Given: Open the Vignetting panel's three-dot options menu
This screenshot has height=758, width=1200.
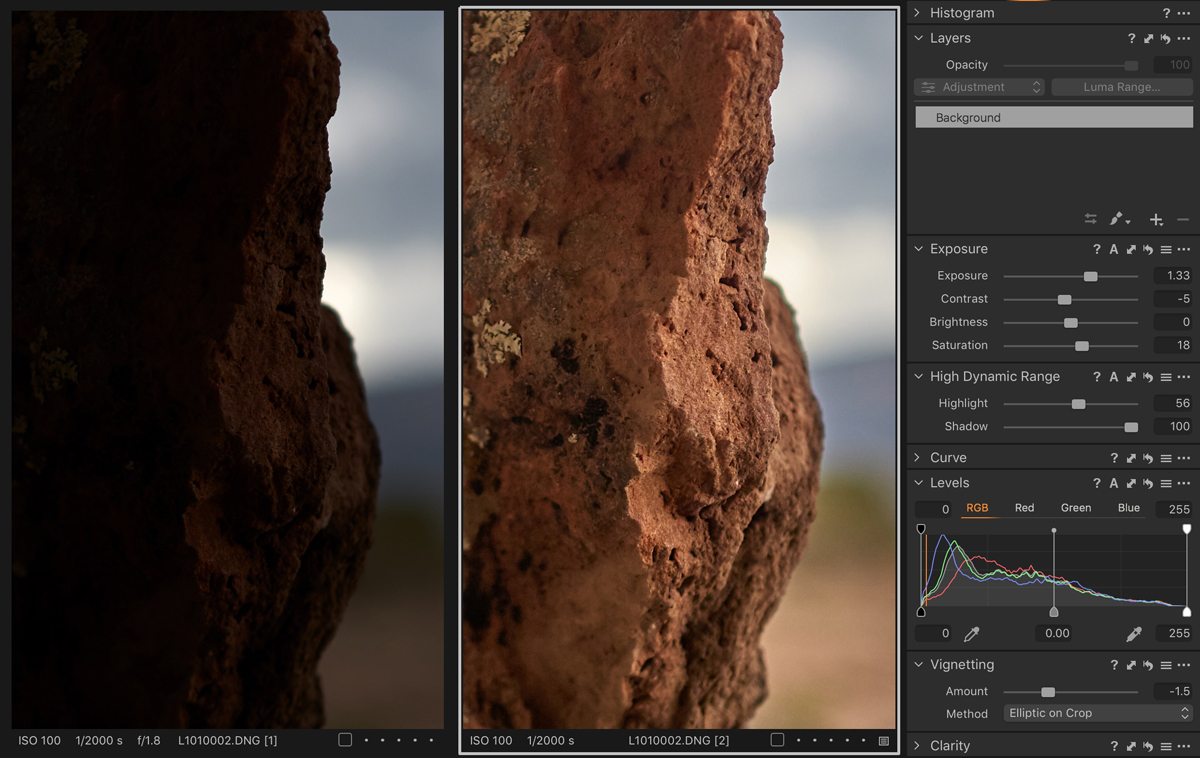Looking at the screenshot, I should pos(1184,665).
